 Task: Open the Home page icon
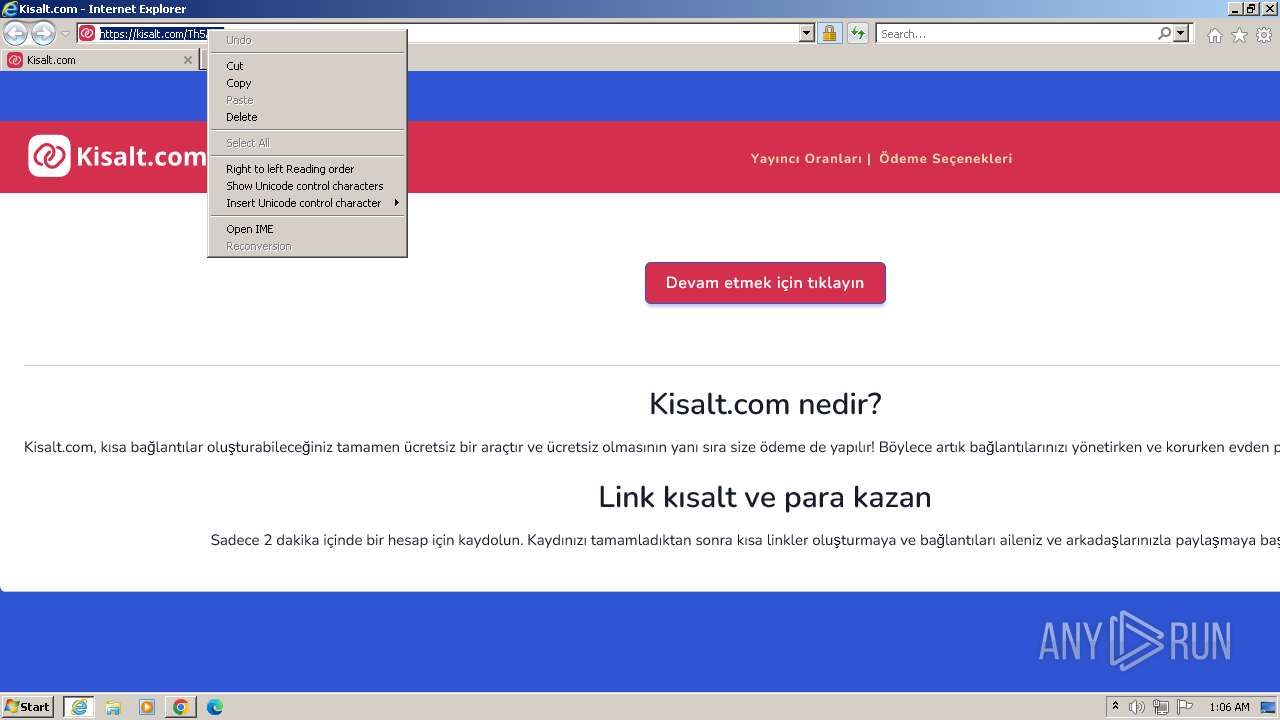[1214, 35]
